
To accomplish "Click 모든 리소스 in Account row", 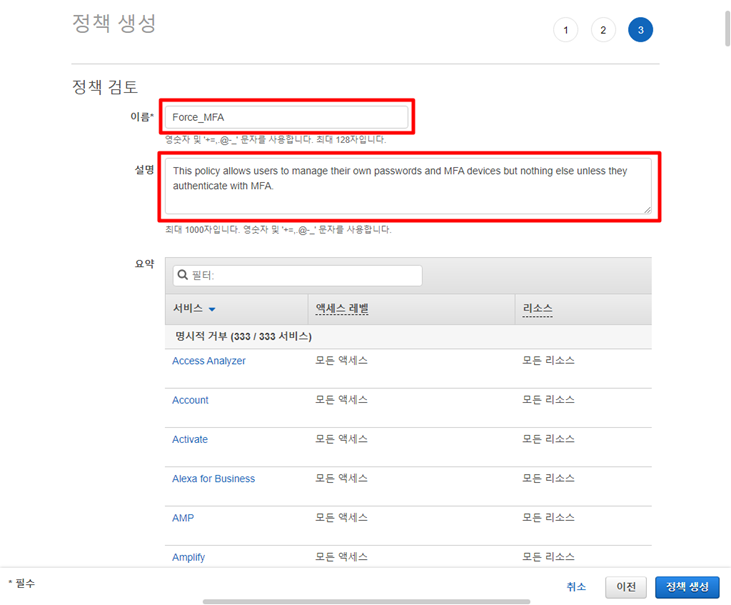I will click(548, 399).
